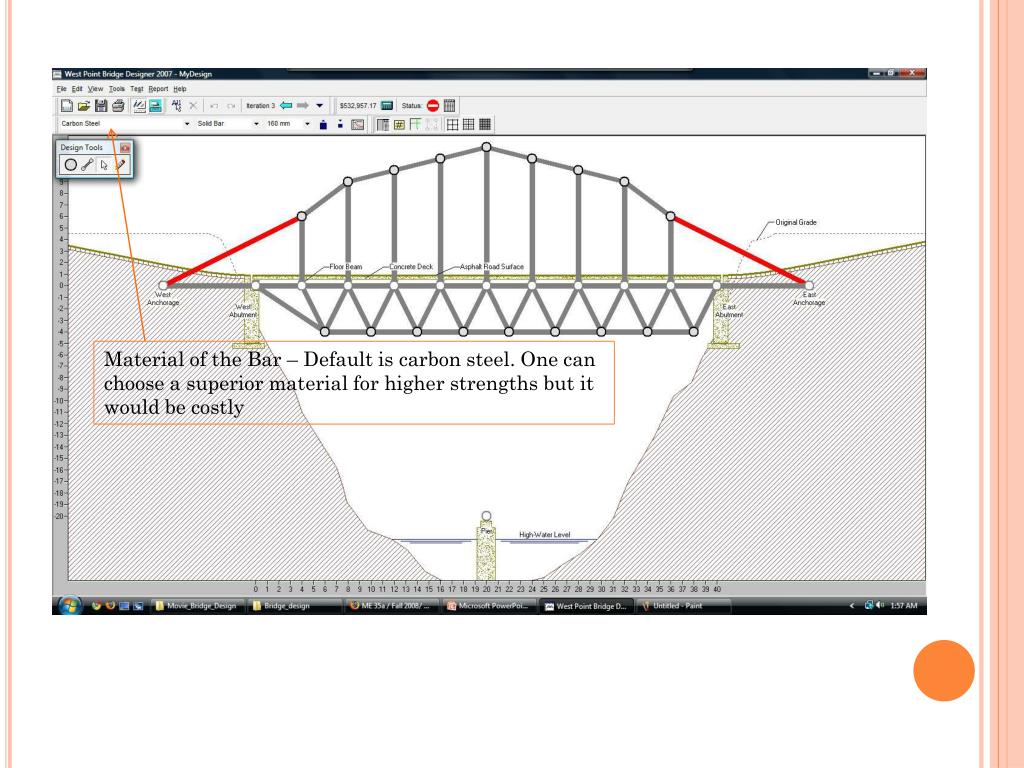Viewport: 1024px width, 768px height.
Task: Click the volume icon in system tray
Action: [x=880, y=605]
